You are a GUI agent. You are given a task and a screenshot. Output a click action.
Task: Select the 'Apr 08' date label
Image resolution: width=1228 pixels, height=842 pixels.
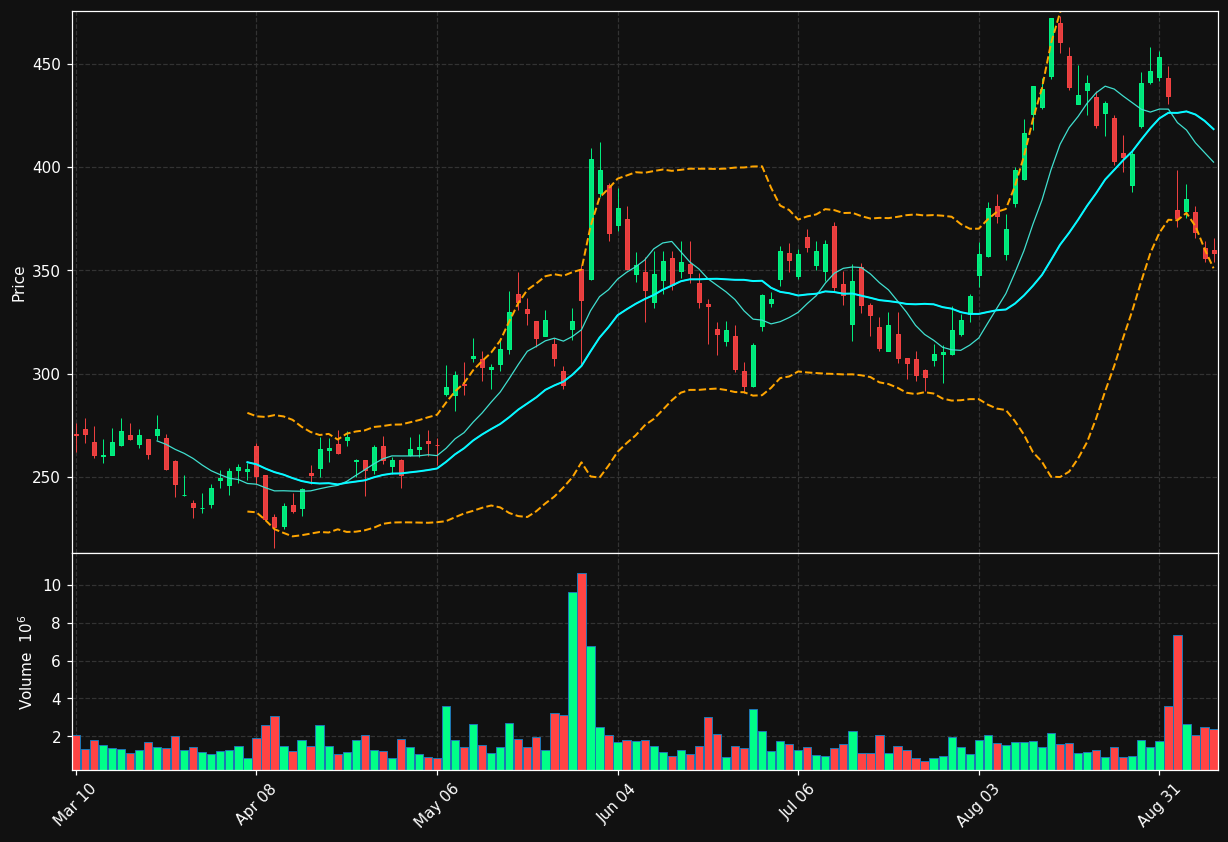coord(256,805)
